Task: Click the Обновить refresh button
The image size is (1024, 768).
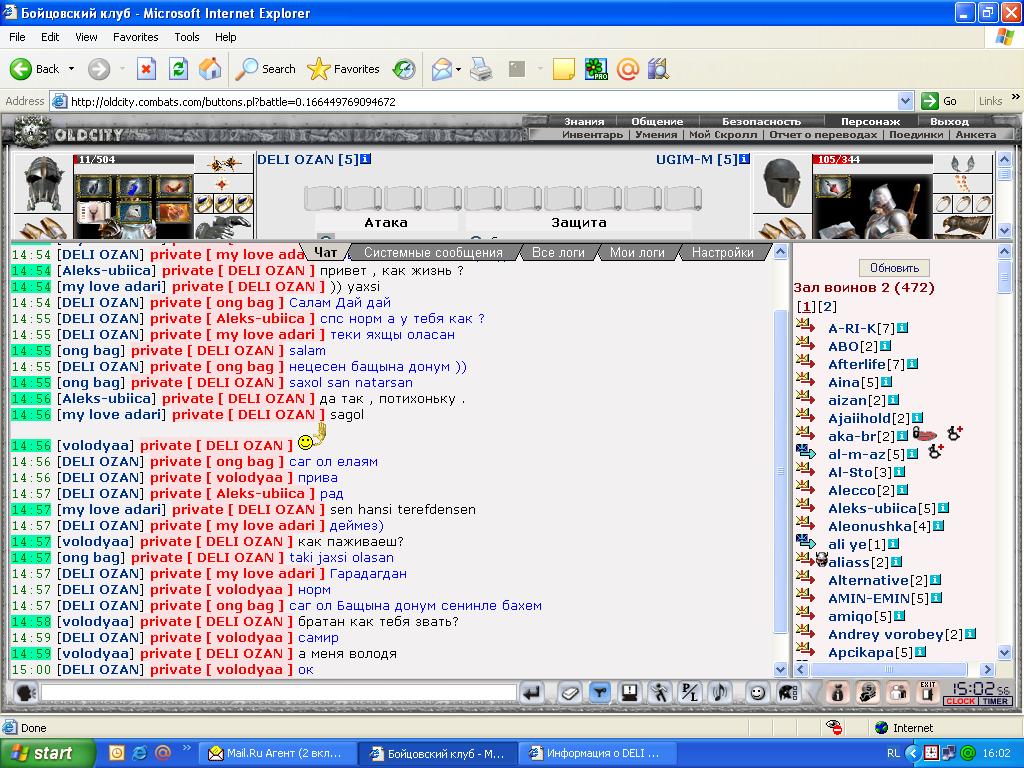Action: pos(894,268)
